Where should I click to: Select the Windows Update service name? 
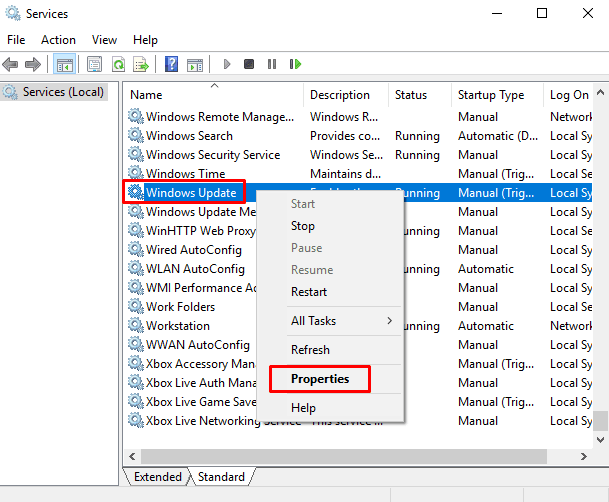click(191, 192)
